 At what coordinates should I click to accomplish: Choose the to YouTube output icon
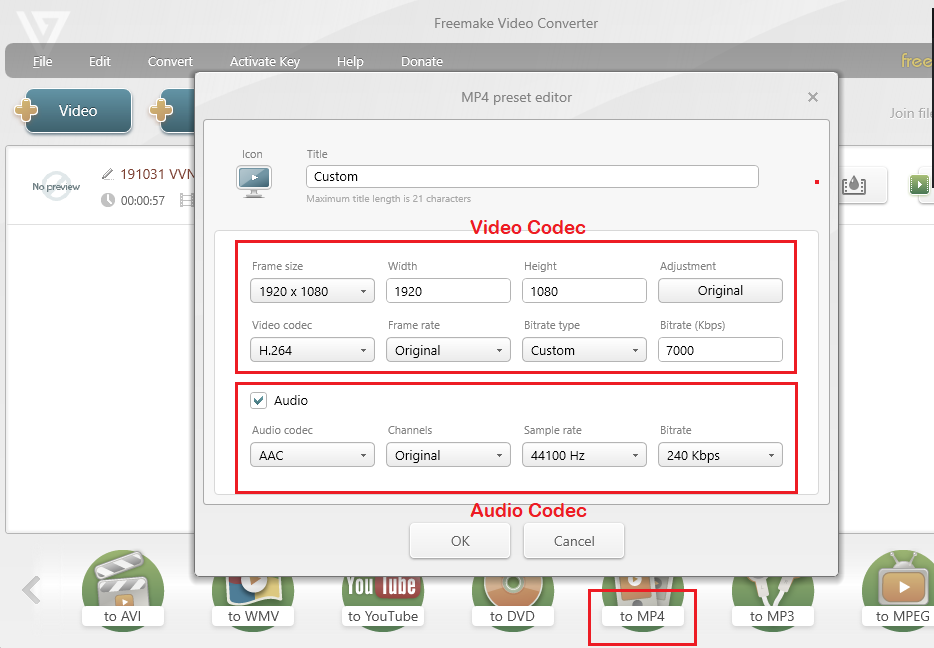pos(383,602)
